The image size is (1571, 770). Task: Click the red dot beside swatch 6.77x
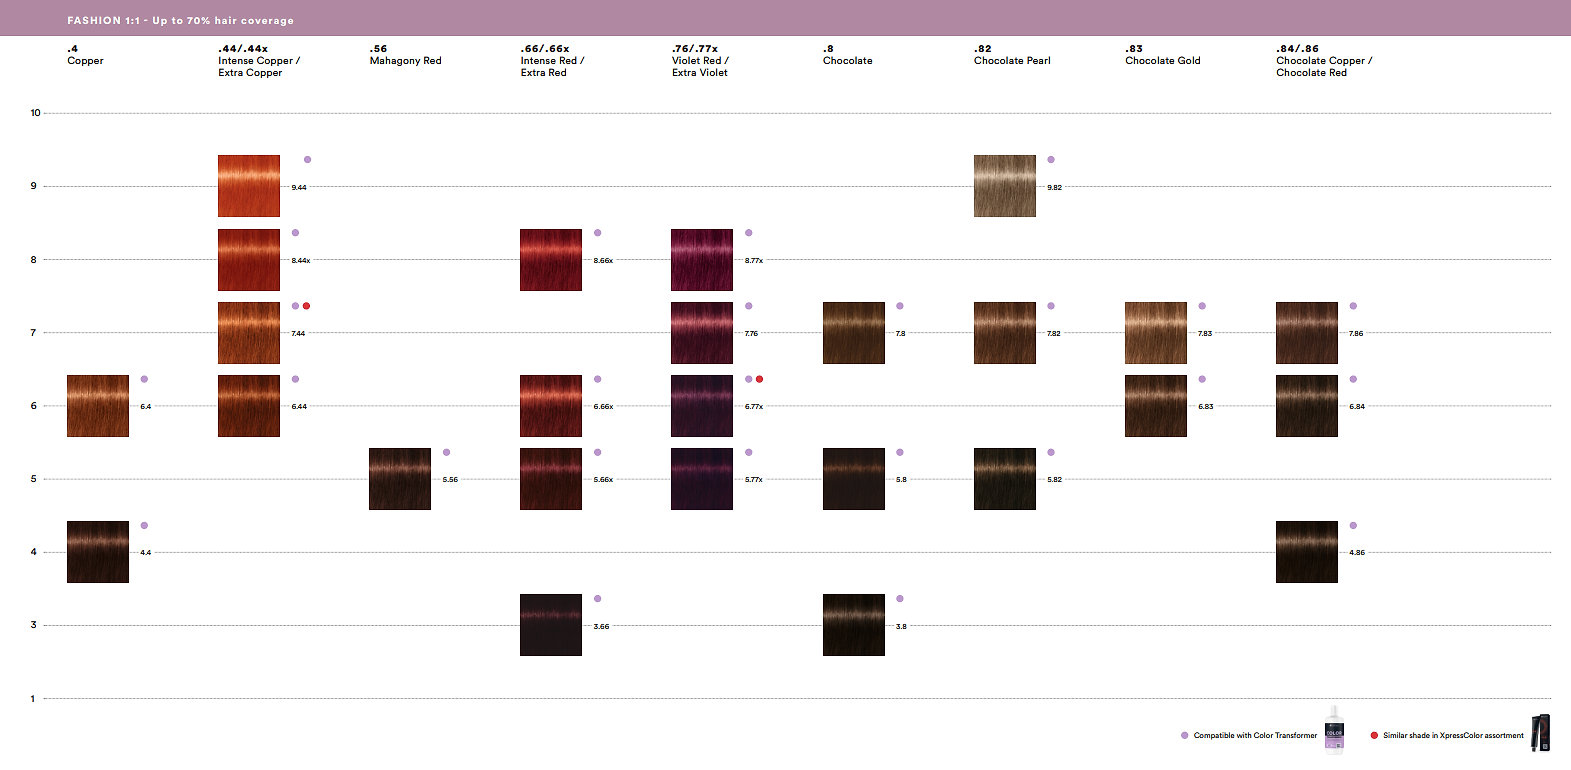pos(760,379)
